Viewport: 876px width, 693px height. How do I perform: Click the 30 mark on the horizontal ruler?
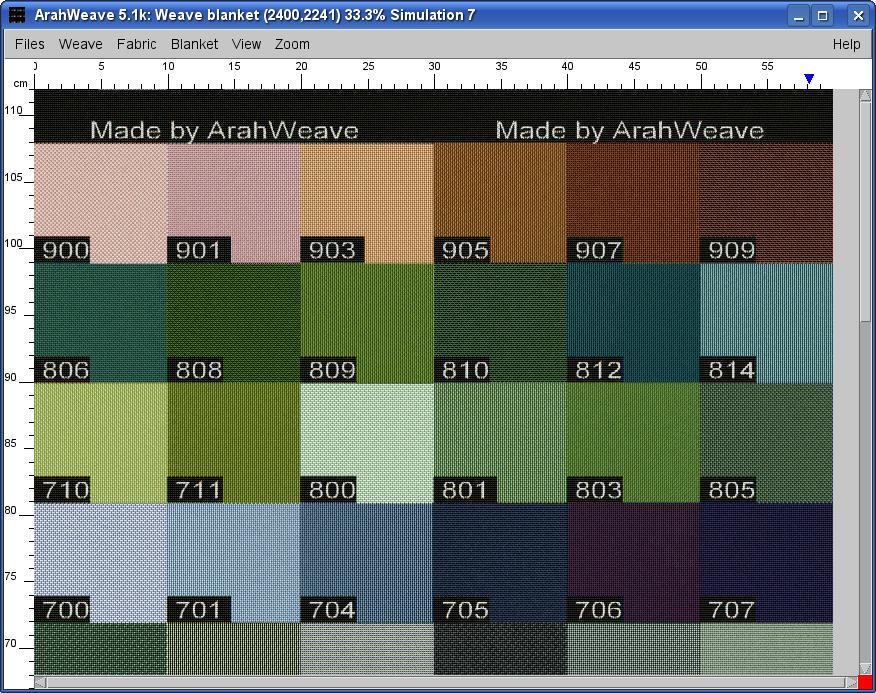pos(434,66)
